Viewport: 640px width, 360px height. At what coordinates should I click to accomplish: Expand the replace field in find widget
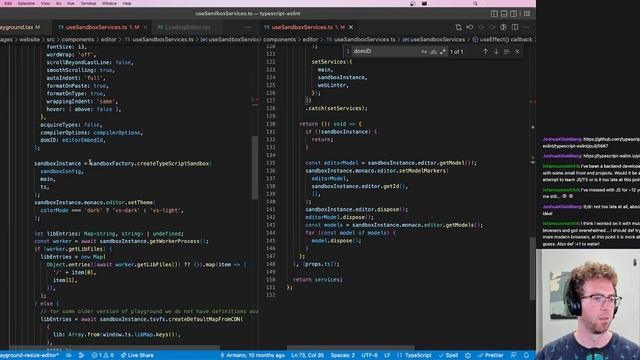[348, 51]
